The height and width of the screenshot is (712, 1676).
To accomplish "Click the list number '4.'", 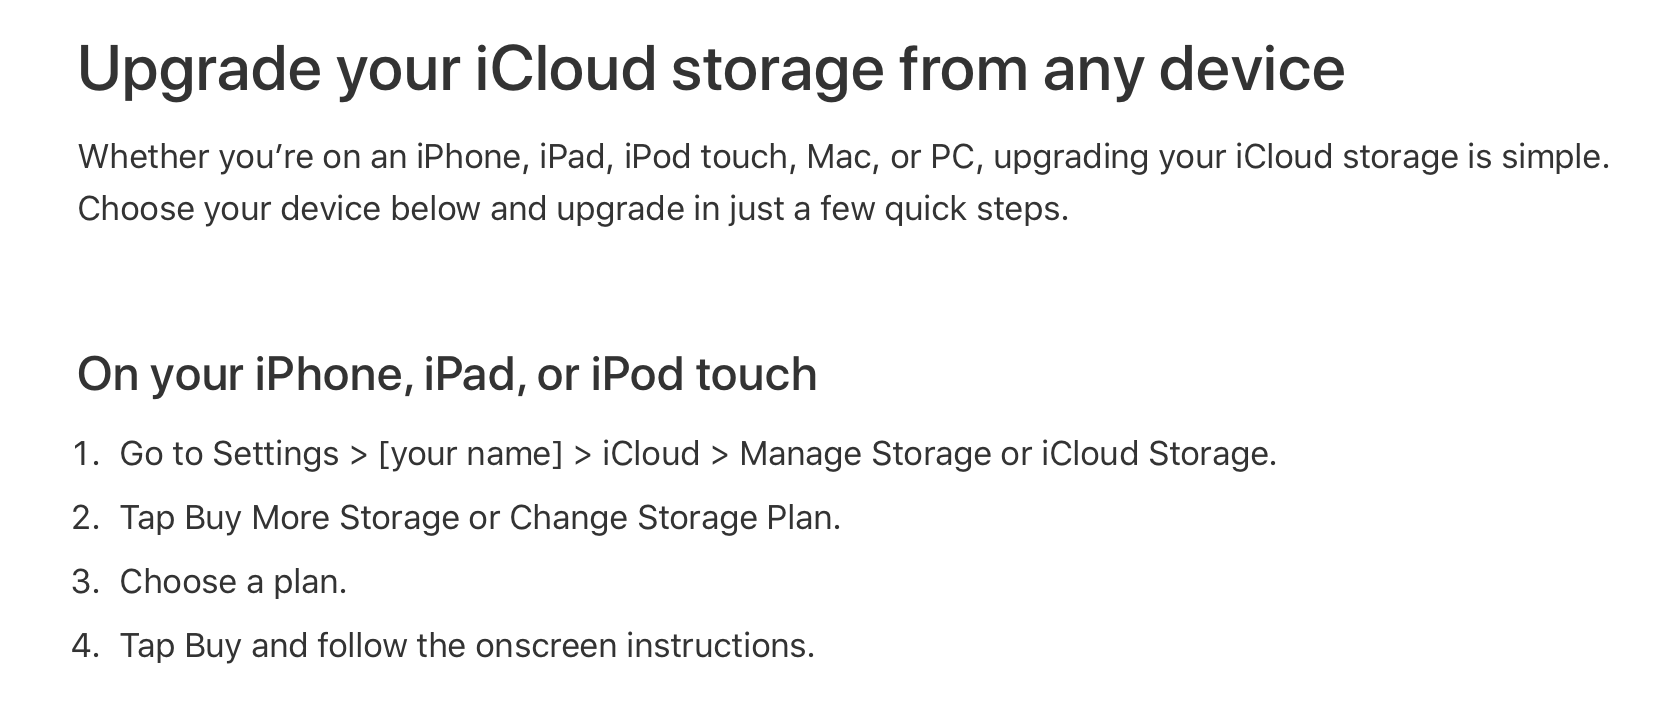I will (x=86, y=646).
